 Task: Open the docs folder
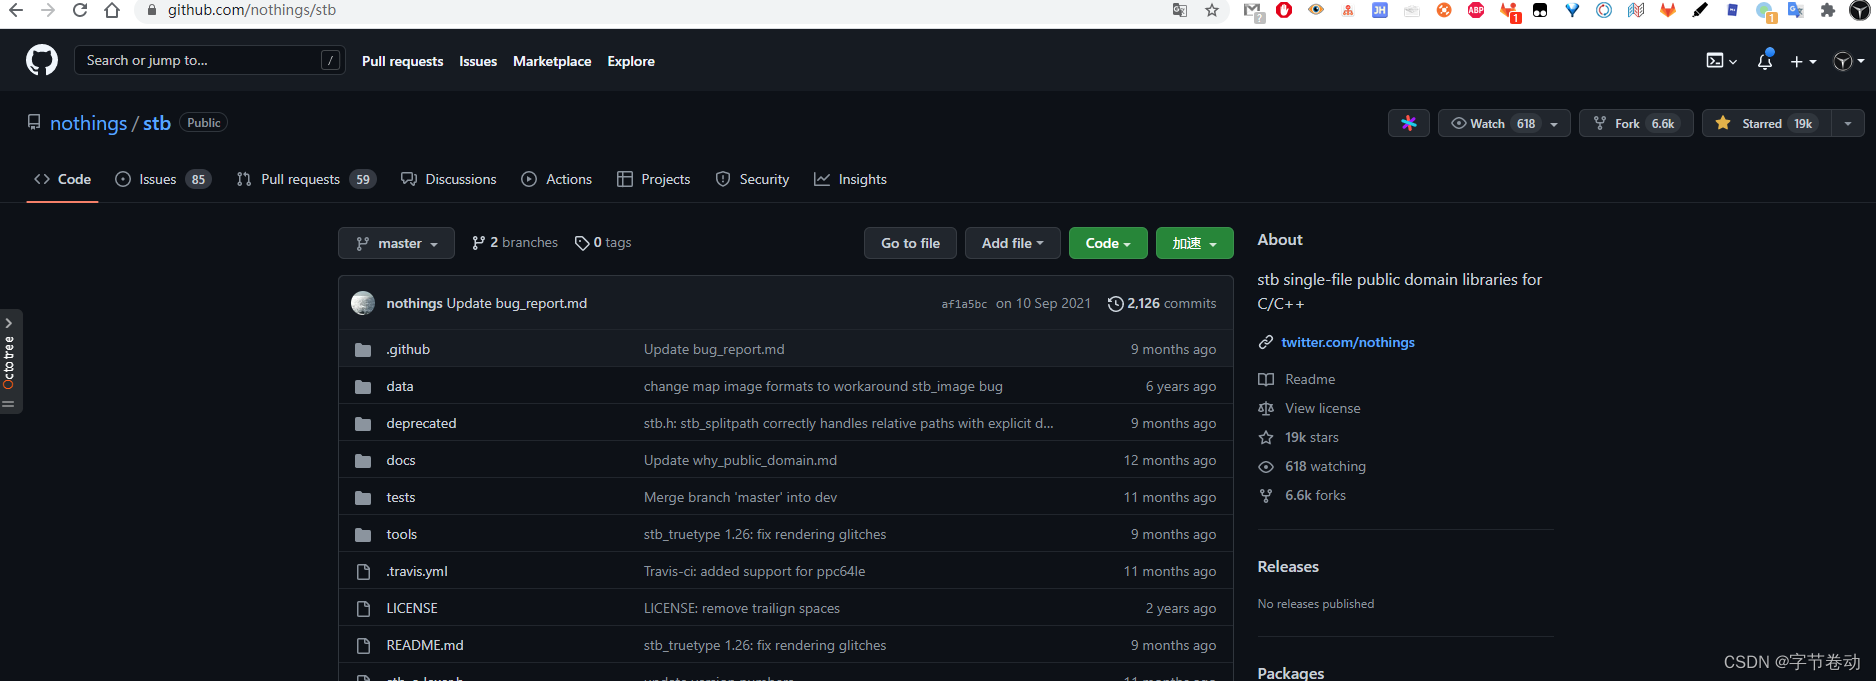pos(400,460)
